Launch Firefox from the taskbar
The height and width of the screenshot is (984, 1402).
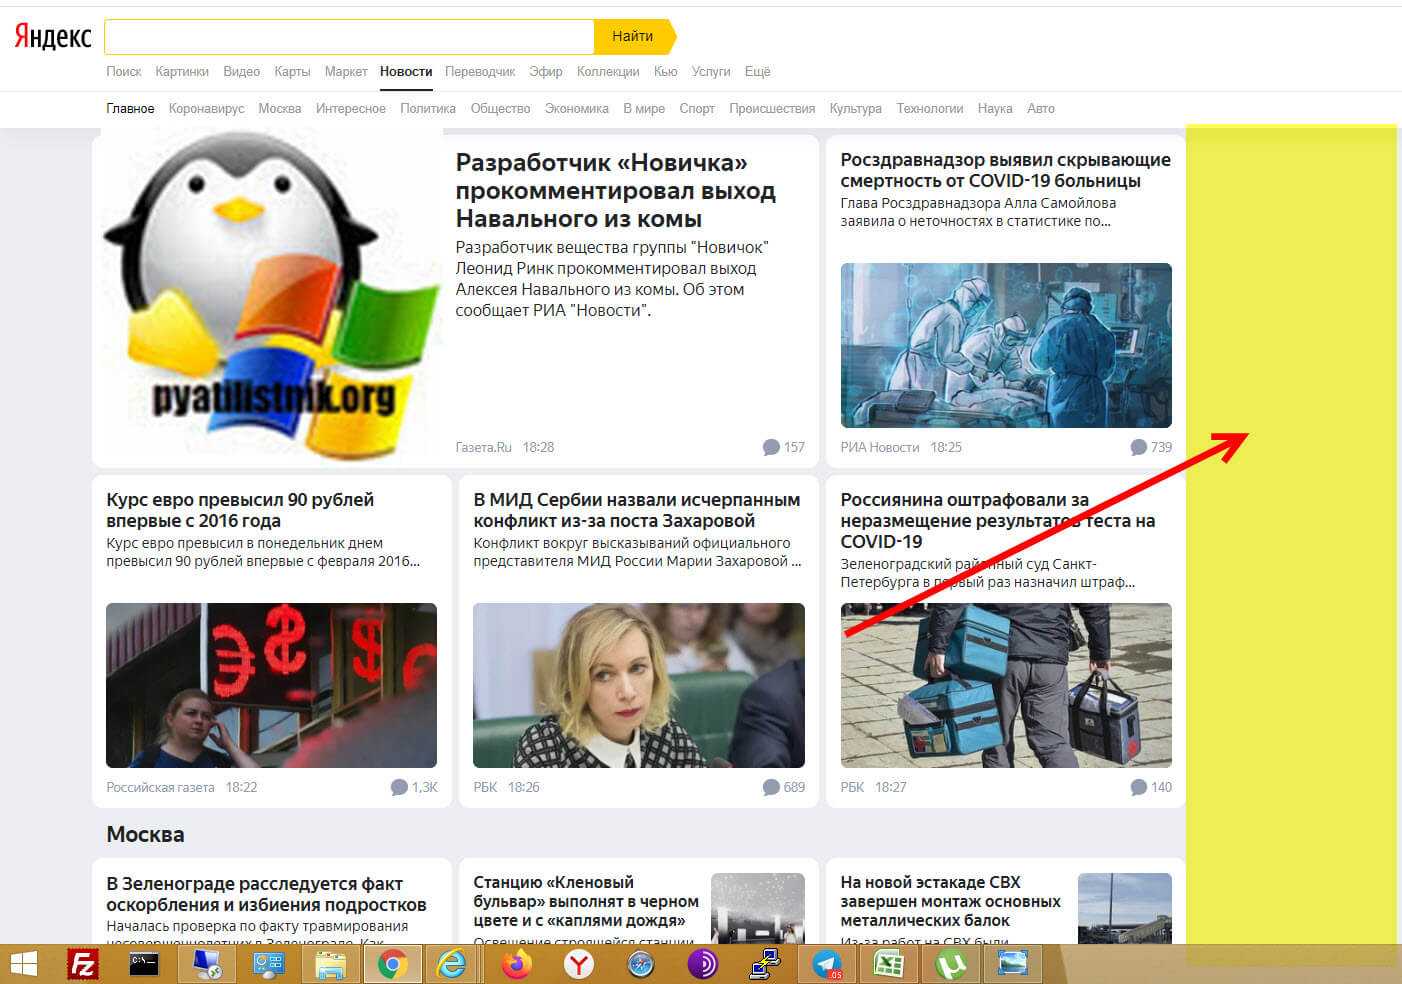coord(517,964)
